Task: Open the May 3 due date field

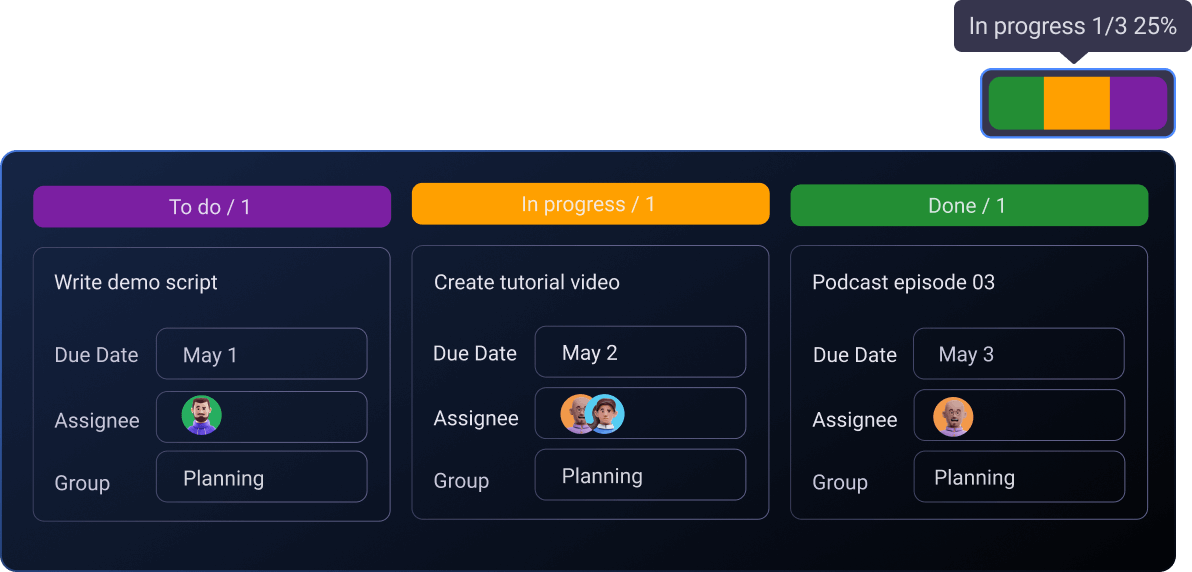Action: coord(1018,354)
